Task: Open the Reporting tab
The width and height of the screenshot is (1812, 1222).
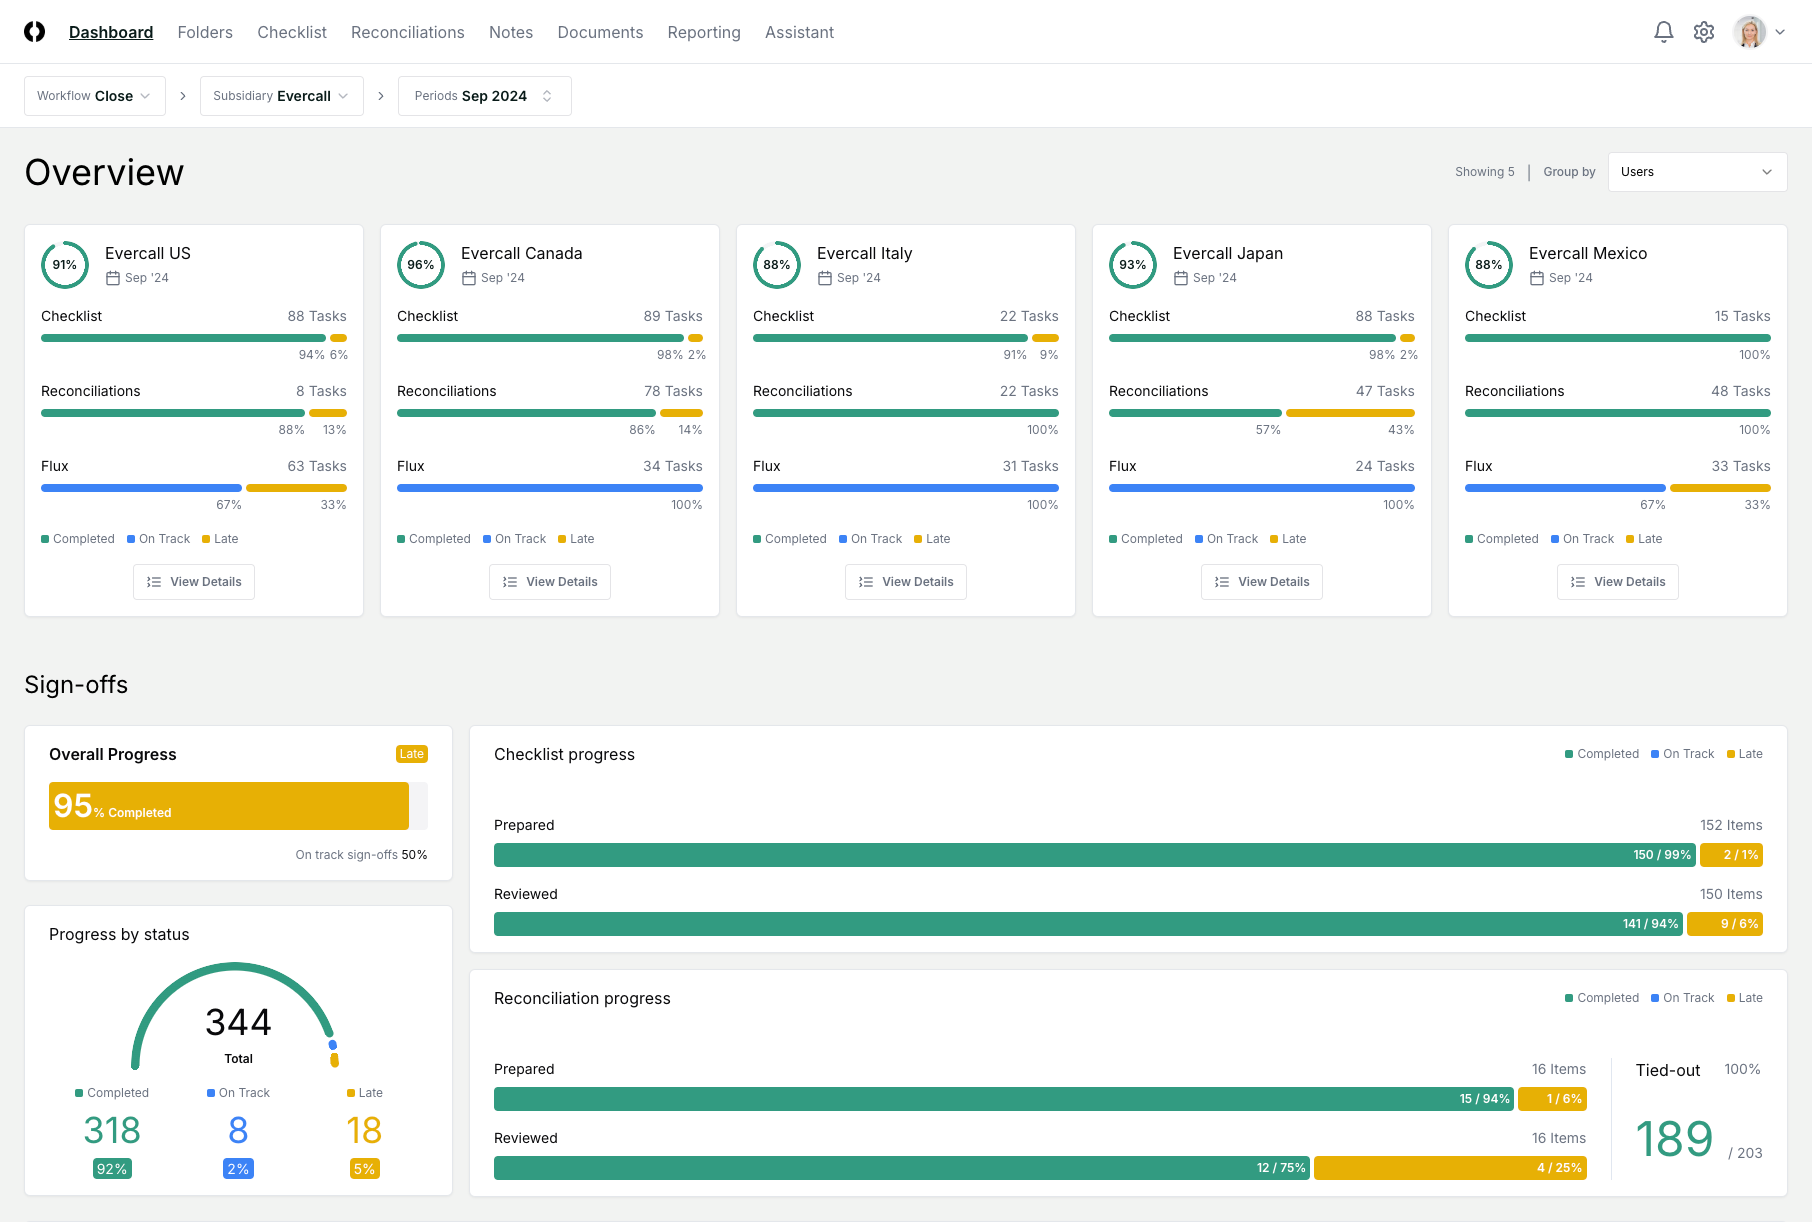Action: (x=704, y=32)
